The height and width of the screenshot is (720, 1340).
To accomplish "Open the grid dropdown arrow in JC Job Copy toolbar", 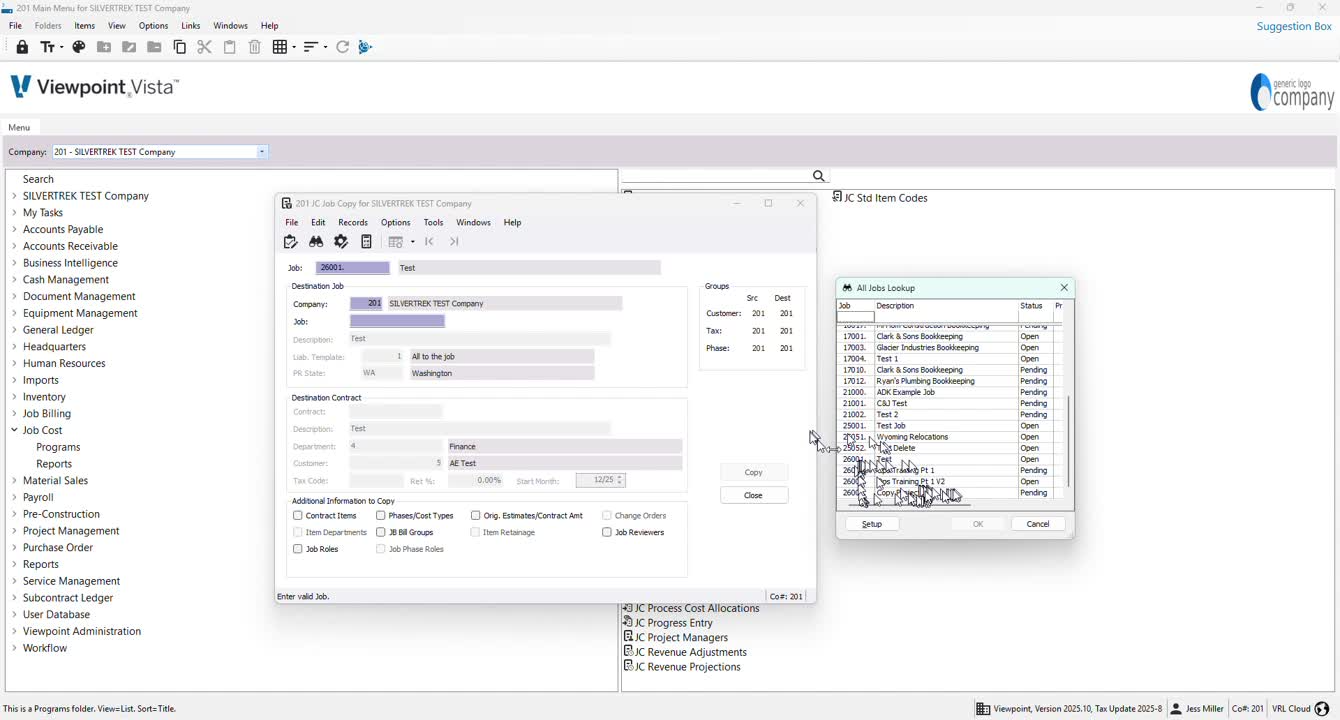I will point(412,241).
